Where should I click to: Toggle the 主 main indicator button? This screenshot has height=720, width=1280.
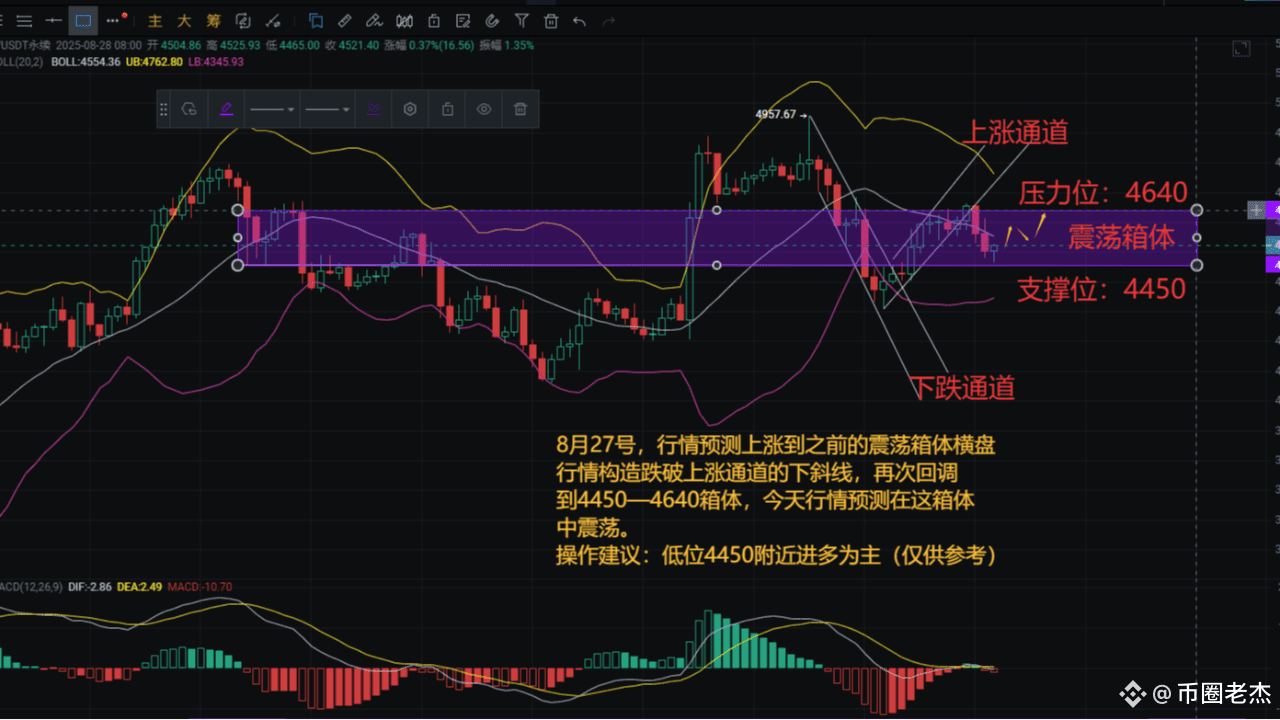tap(155, 20)
